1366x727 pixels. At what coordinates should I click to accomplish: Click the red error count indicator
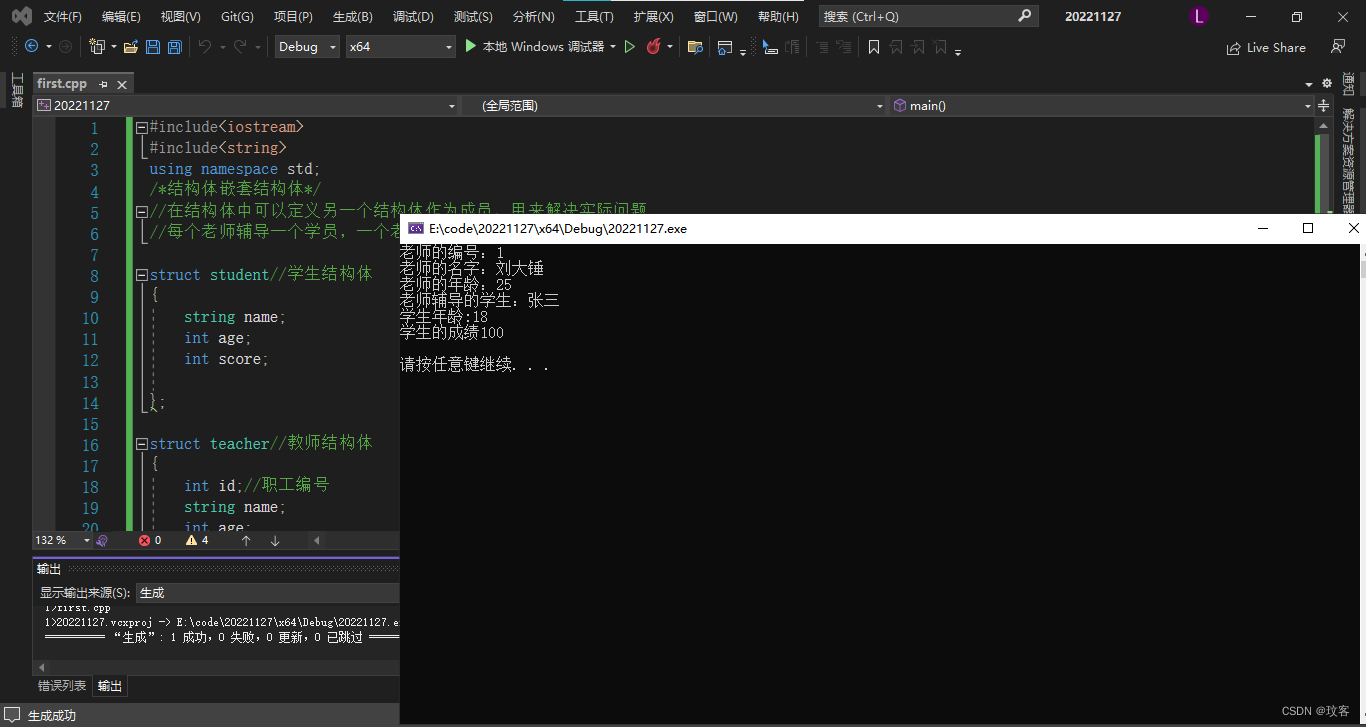pos(150,540)
